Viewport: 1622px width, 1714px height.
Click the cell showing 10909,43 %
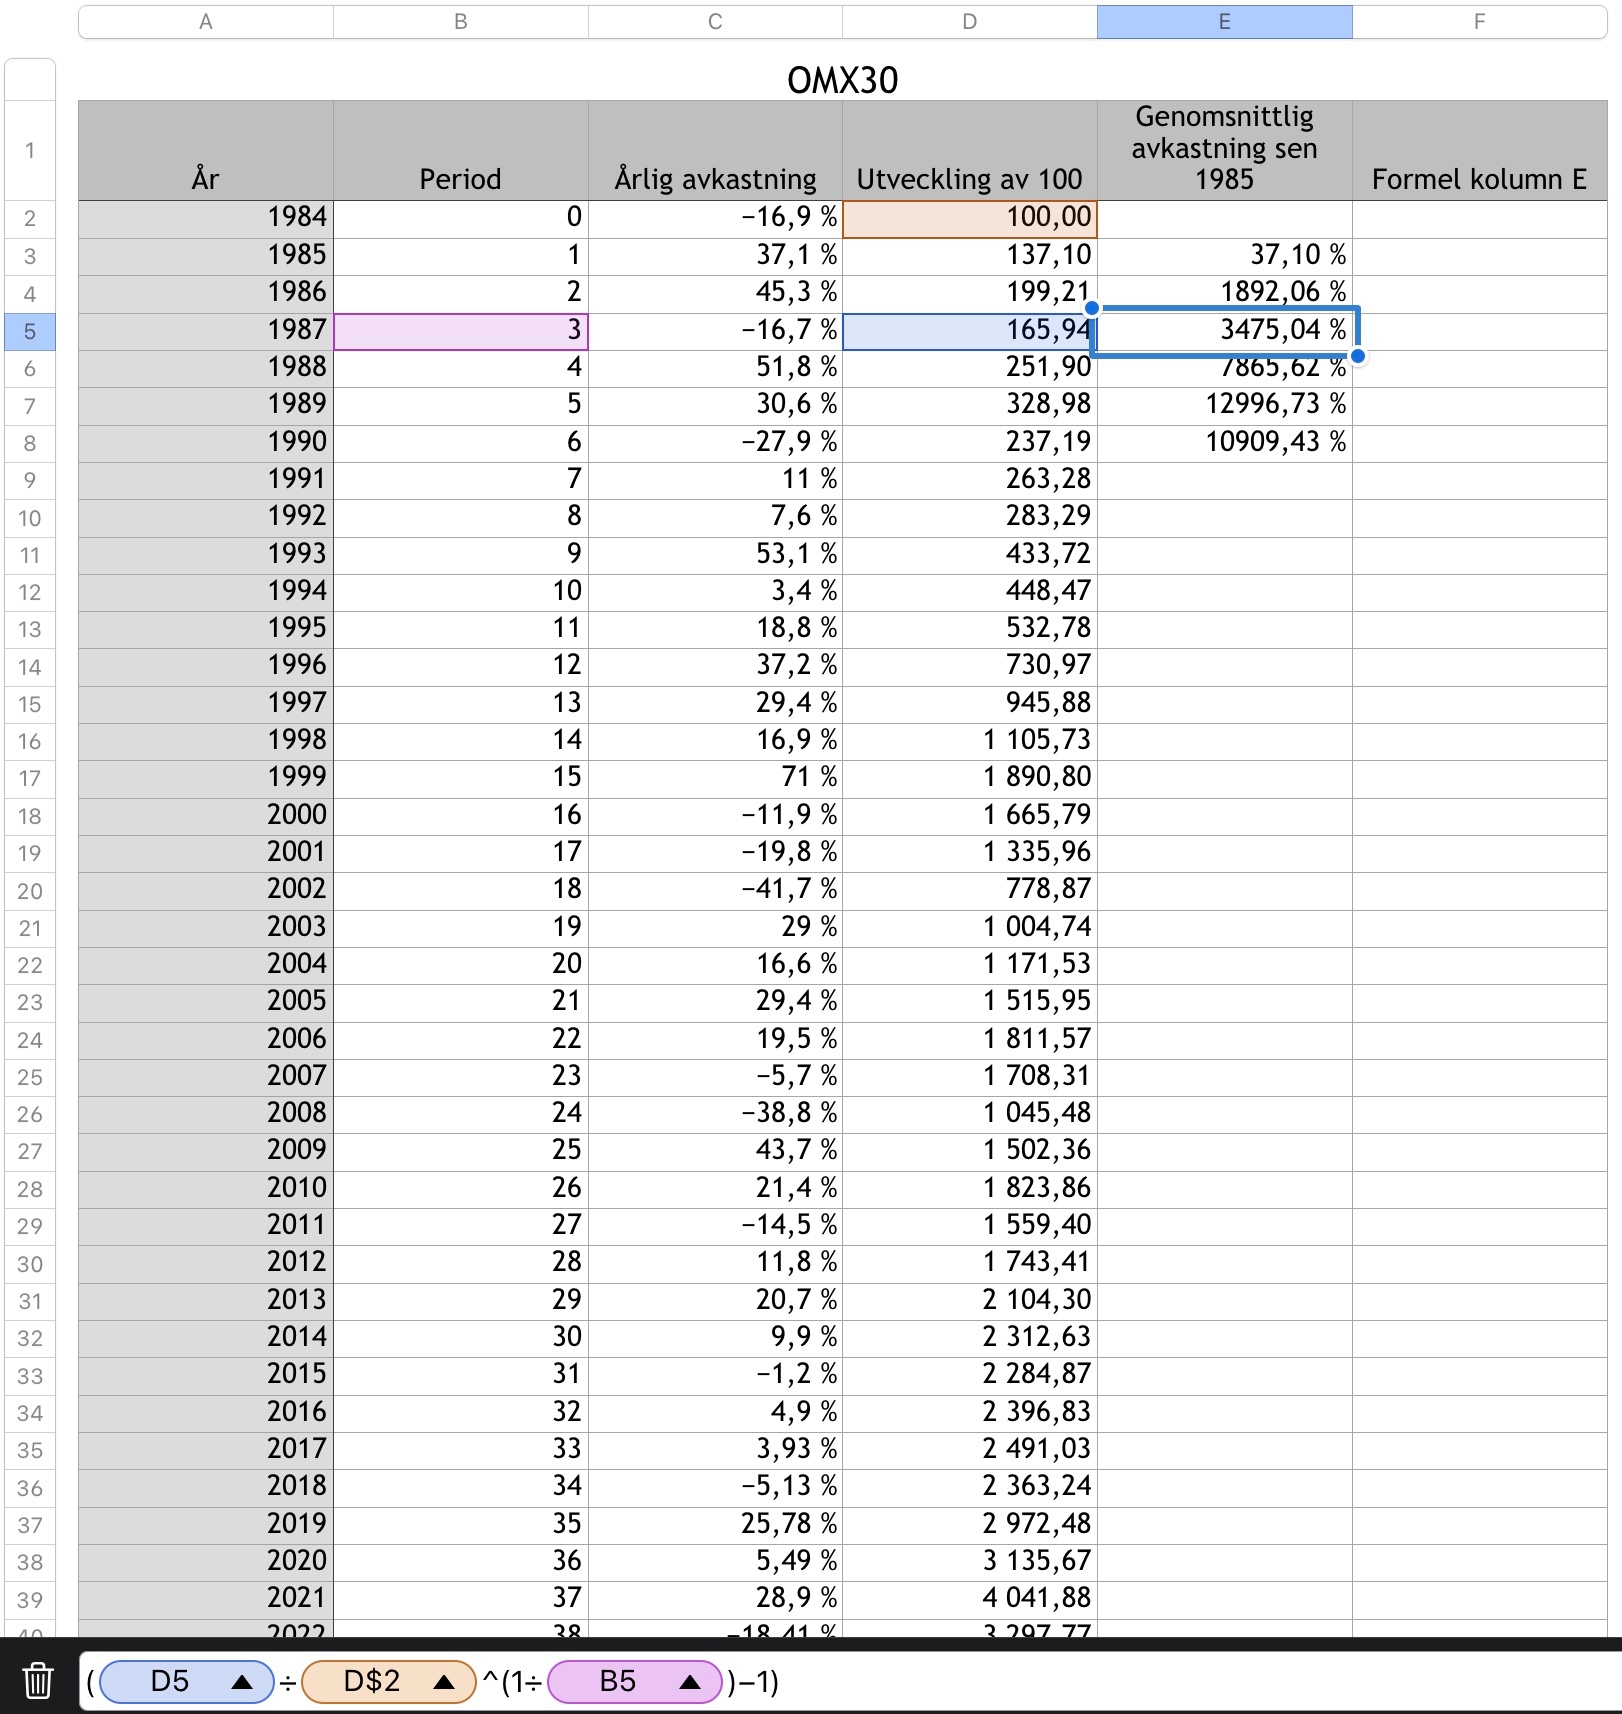(x=1225, y=443)
